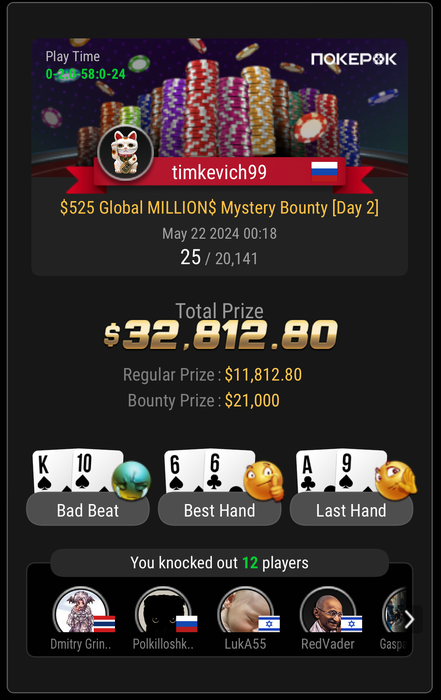Image resolution: width=441 pixels, height=700 pixels.
Task: Open the Bad Beat hand replay
Action: click(88, 510)
